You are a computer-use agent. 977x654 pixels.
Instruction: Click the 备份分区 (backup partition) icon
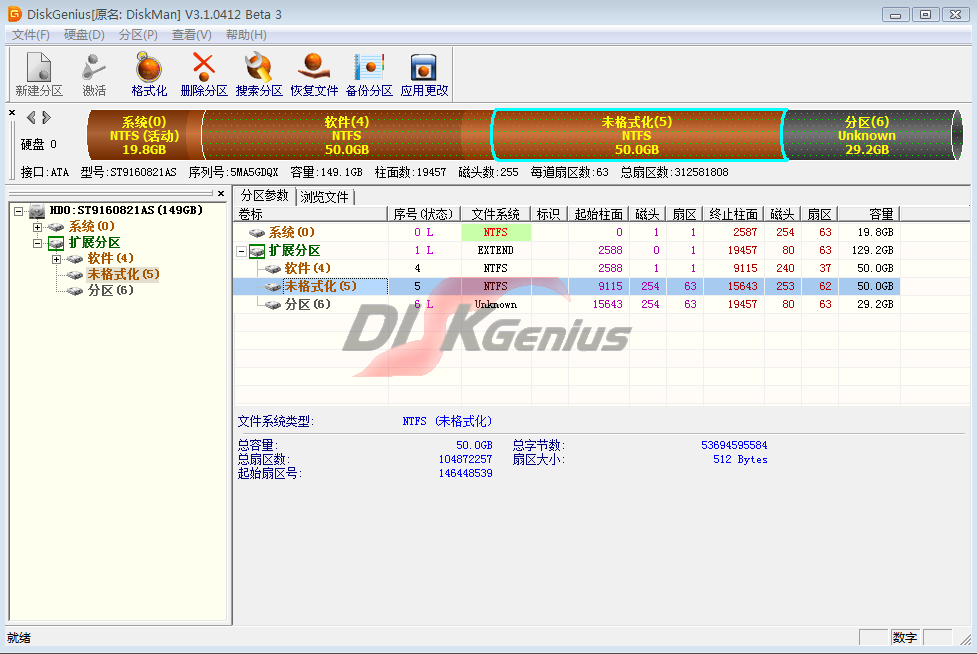click(x=369, y=74)
